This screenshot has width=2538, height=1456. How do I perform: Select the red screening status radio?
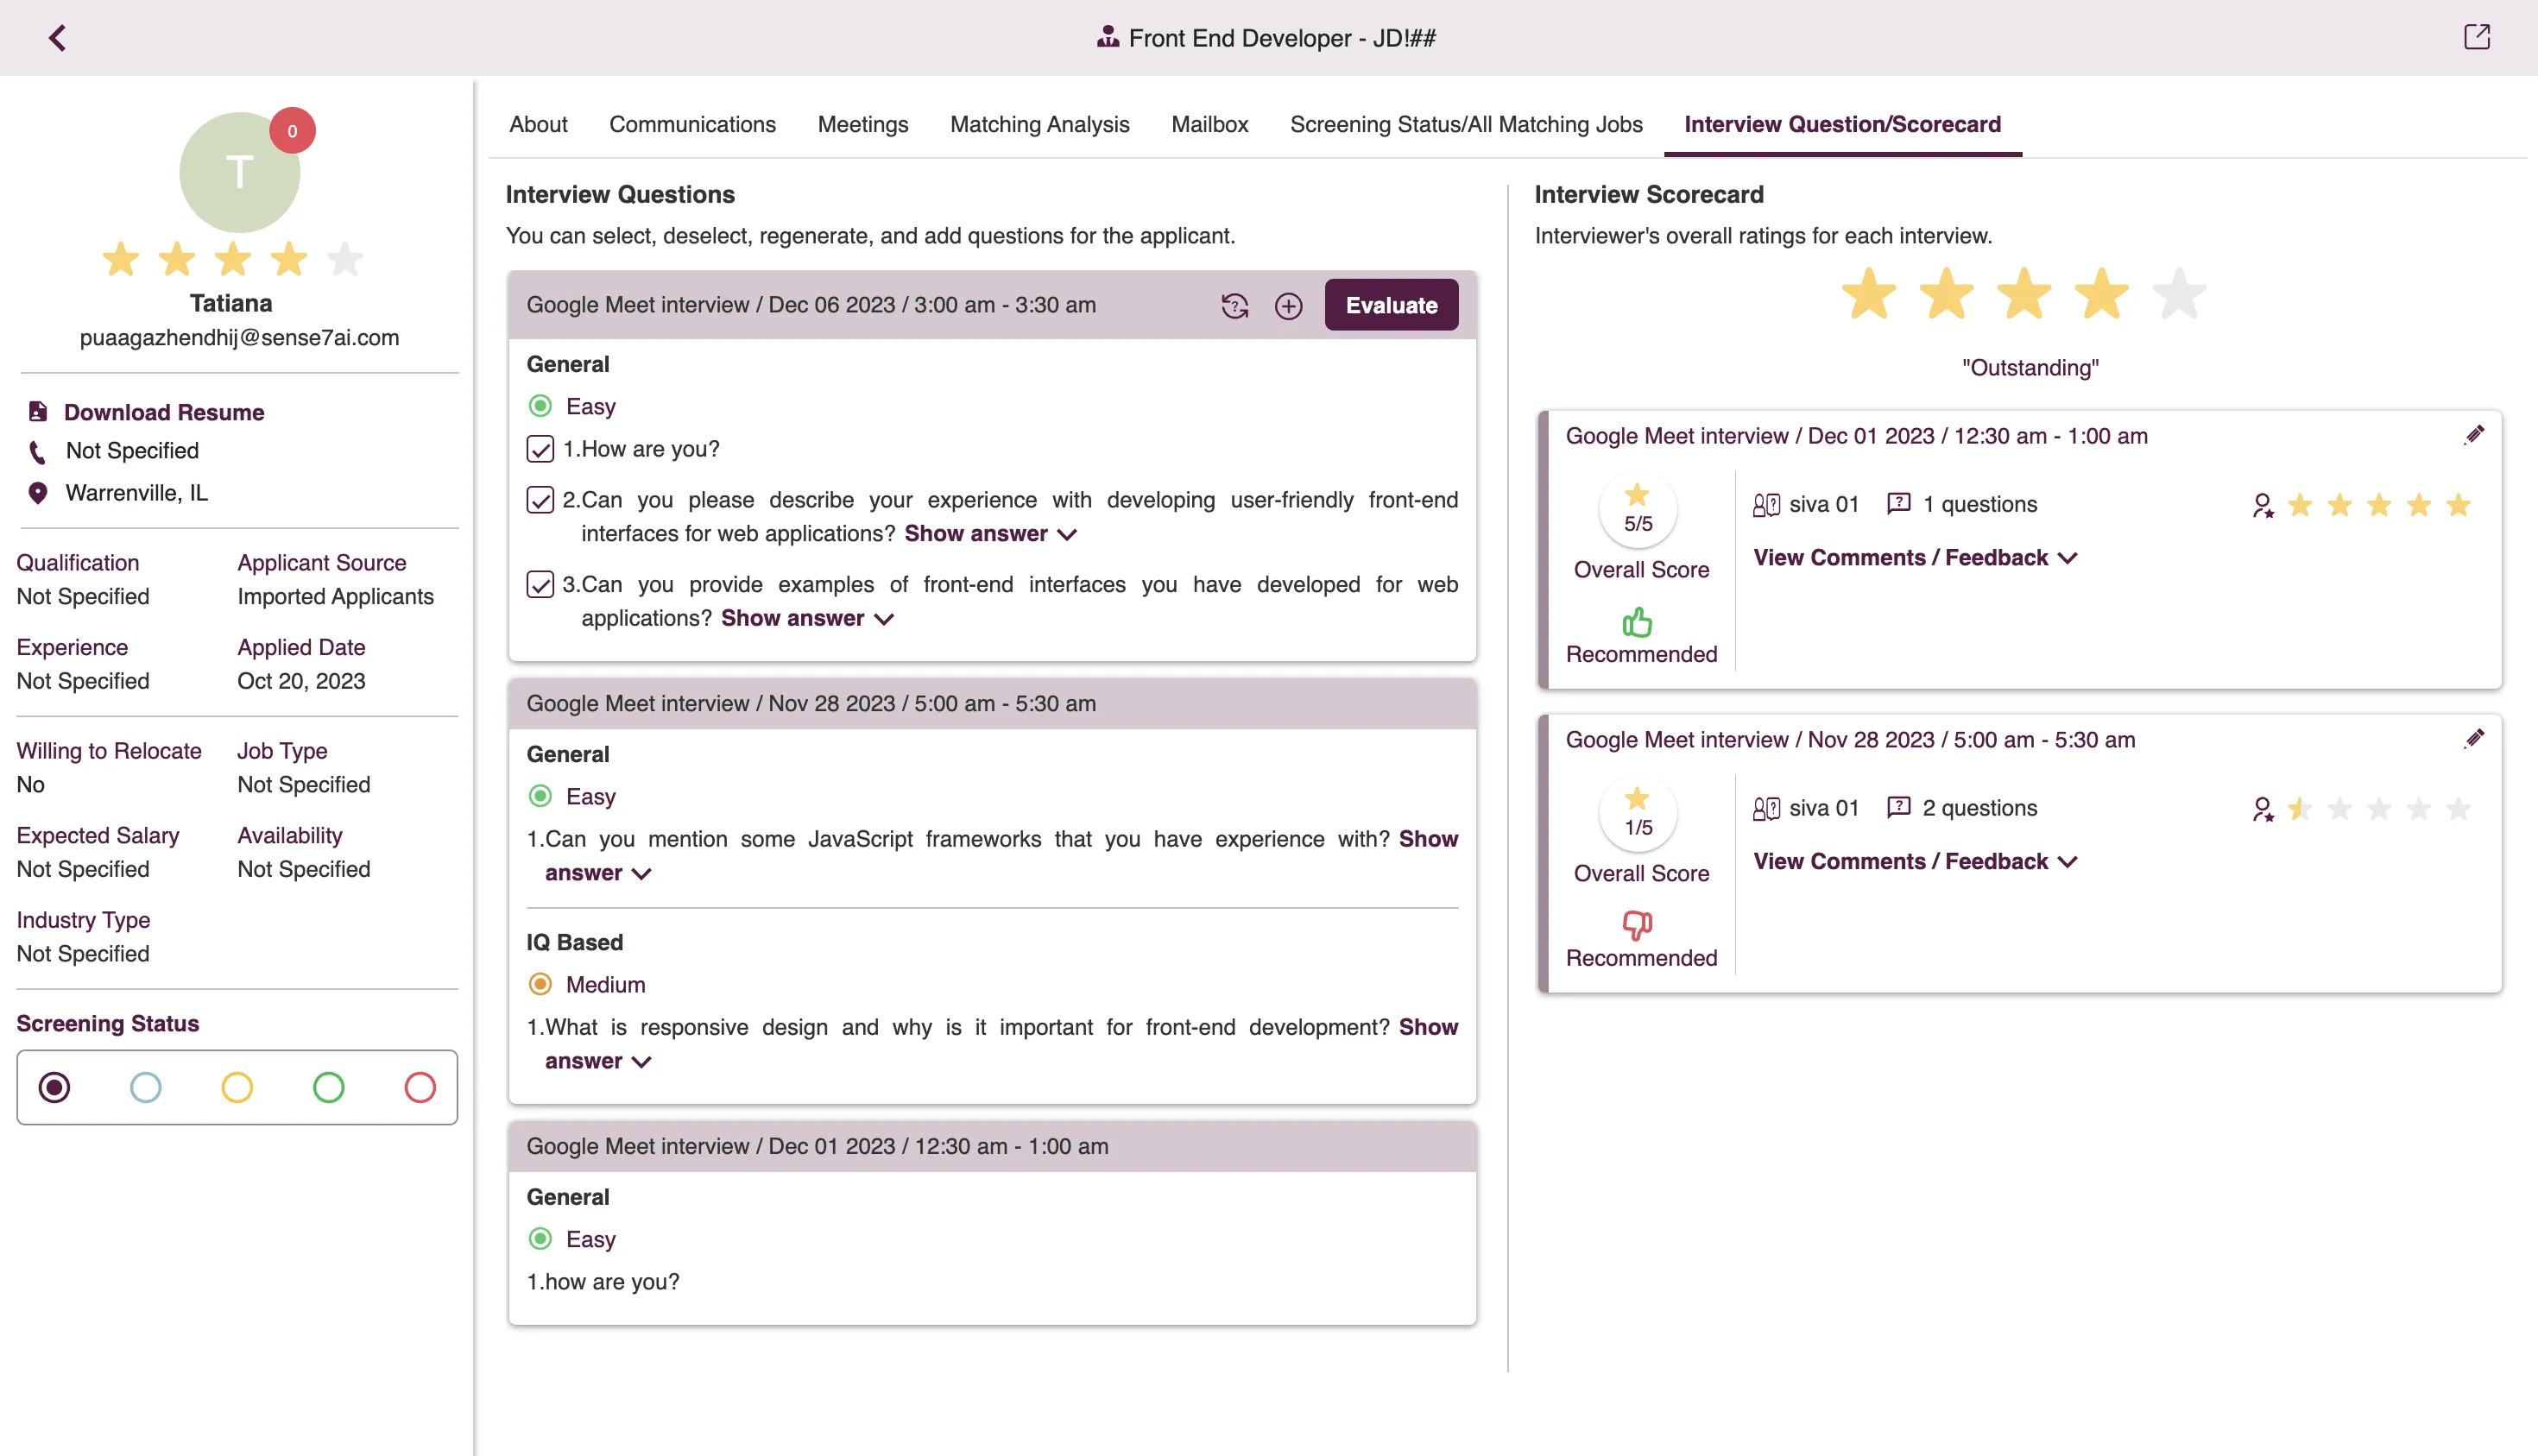point(420,1087)
